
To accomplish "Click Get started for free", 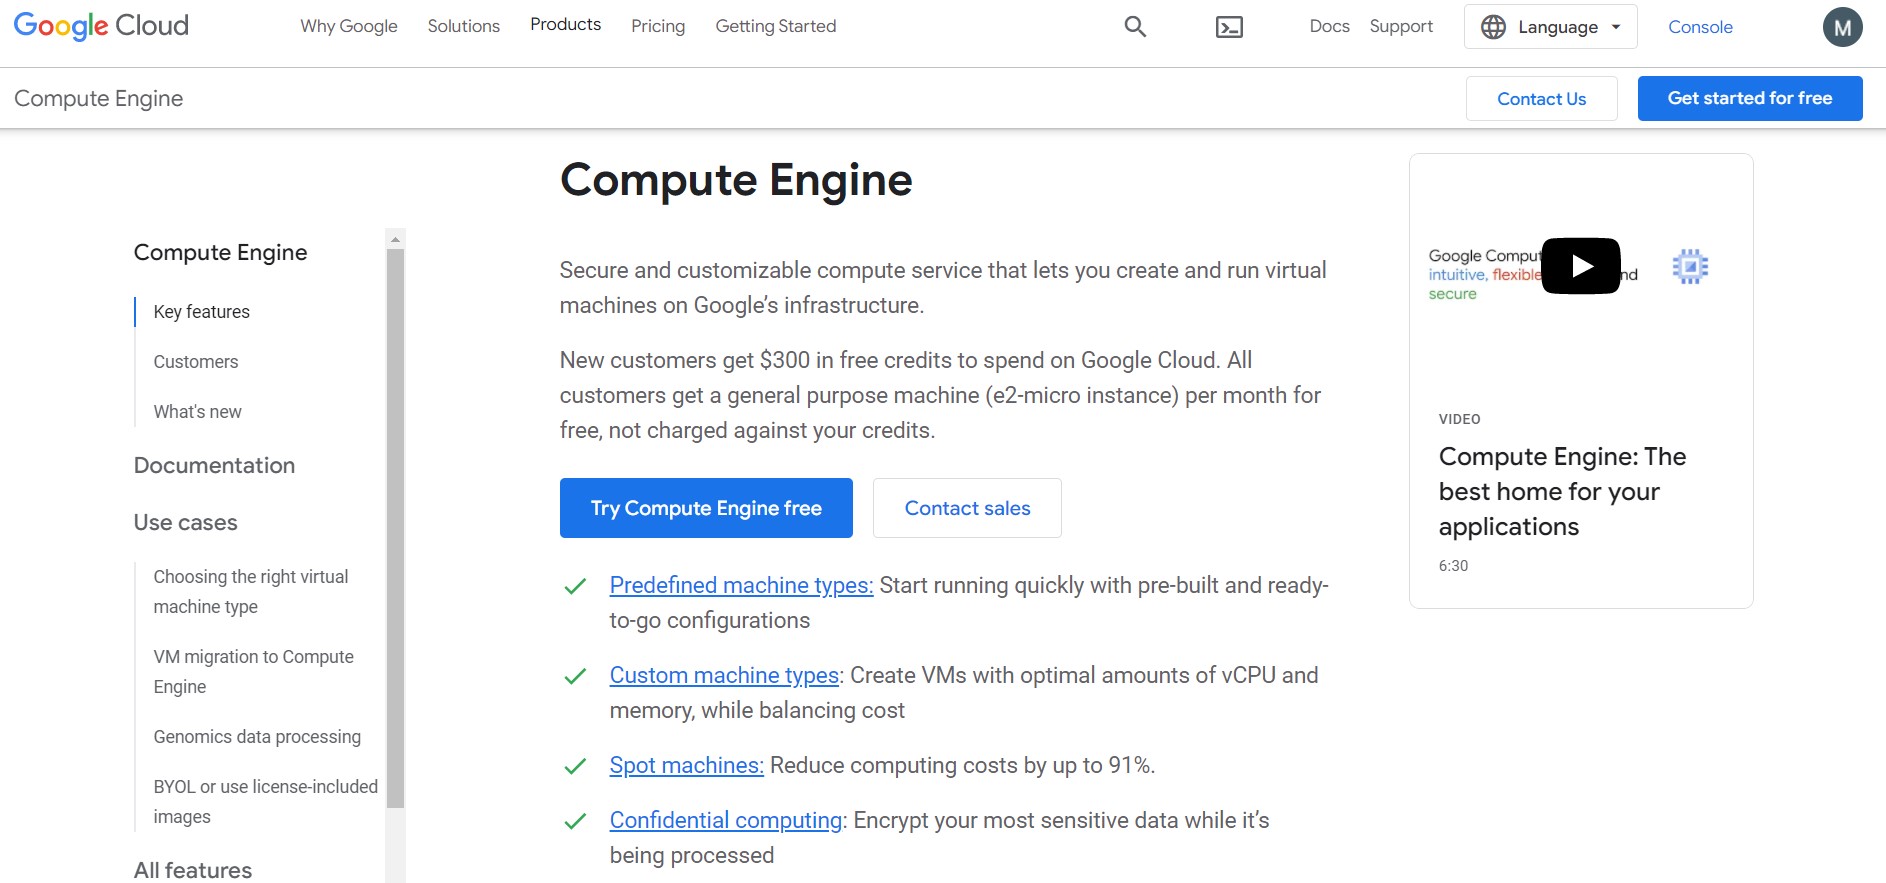I will [x=1749, y=98].
